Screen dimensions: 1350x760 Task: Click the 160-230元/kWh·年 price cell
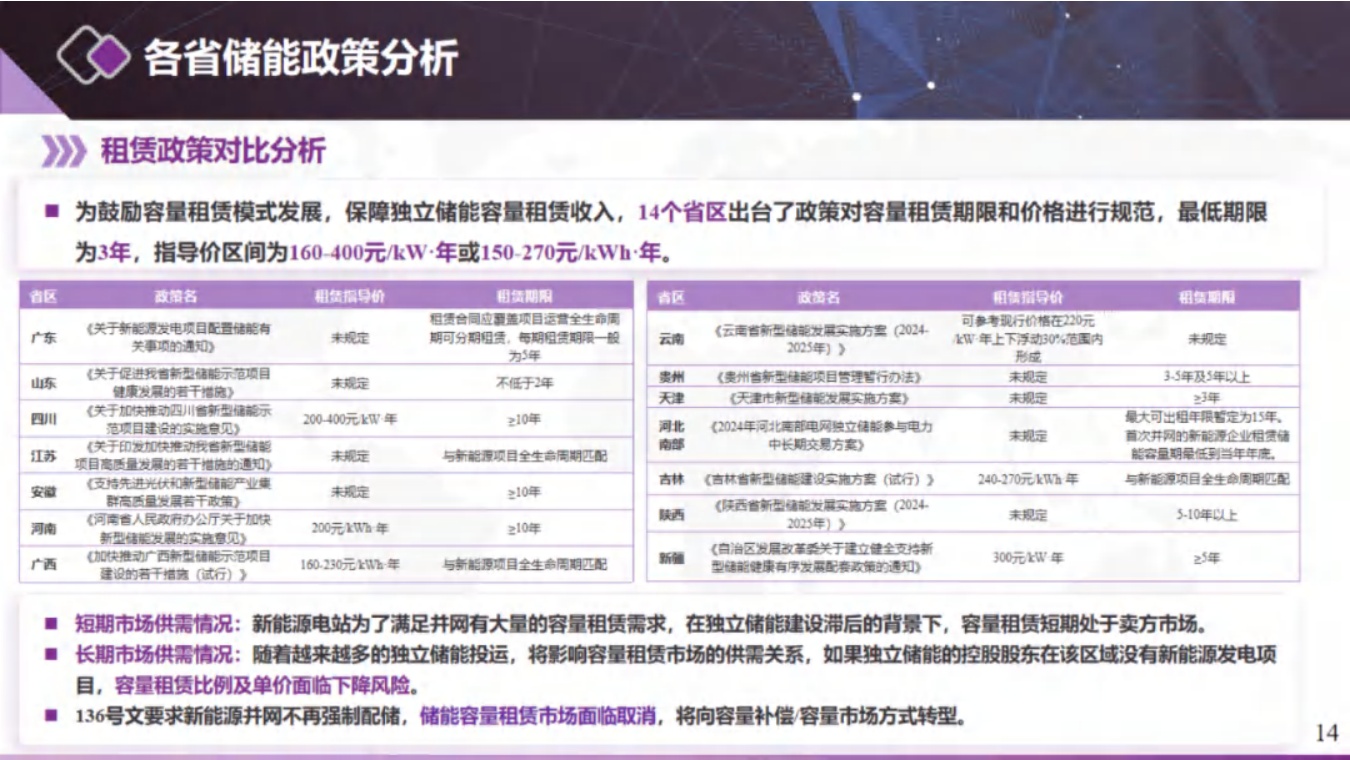349,564
